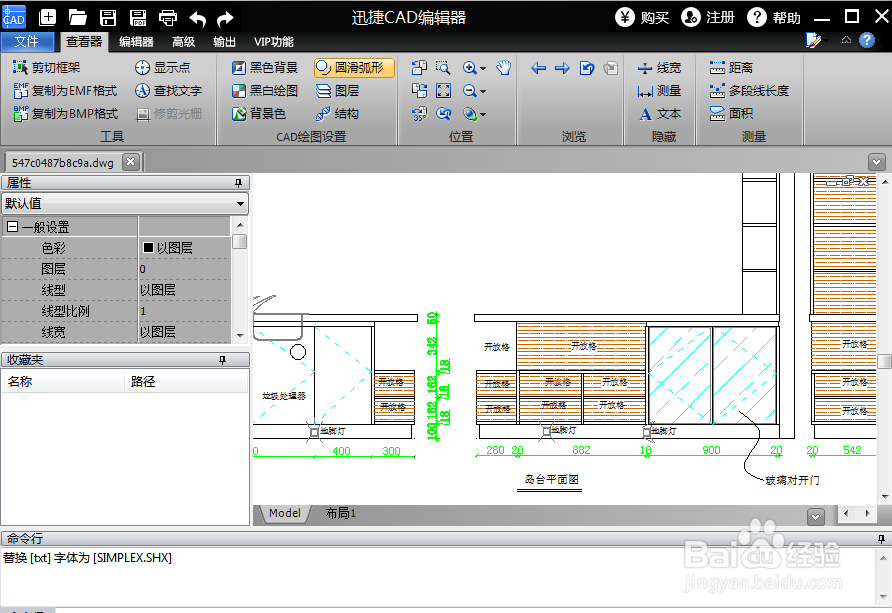Select the 多段线长度 polyline length tool

(x=749, y=90)
